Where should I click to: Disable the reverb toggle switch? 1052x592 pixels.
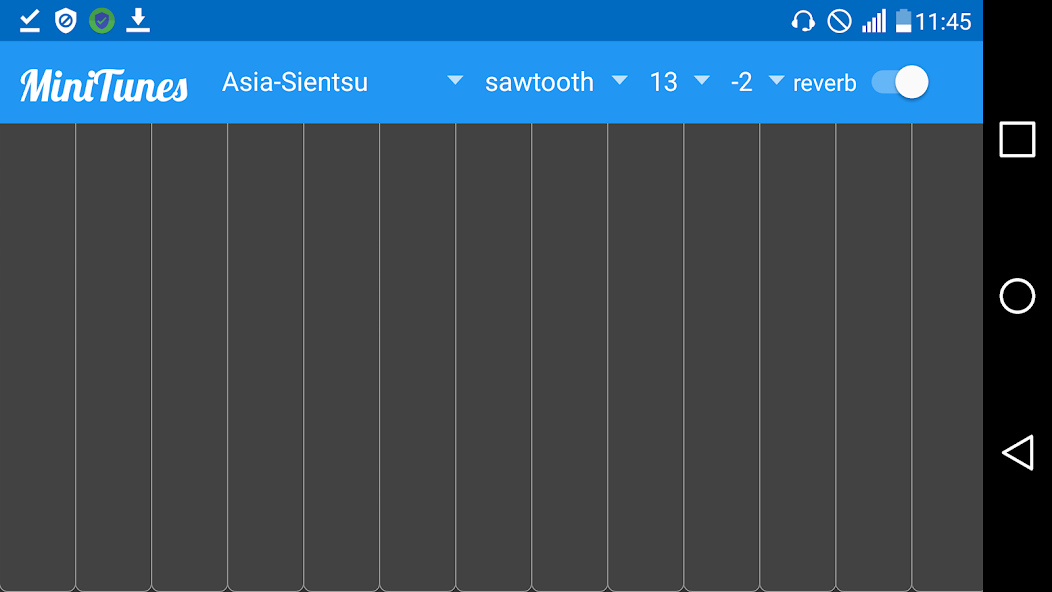(899, 82)
